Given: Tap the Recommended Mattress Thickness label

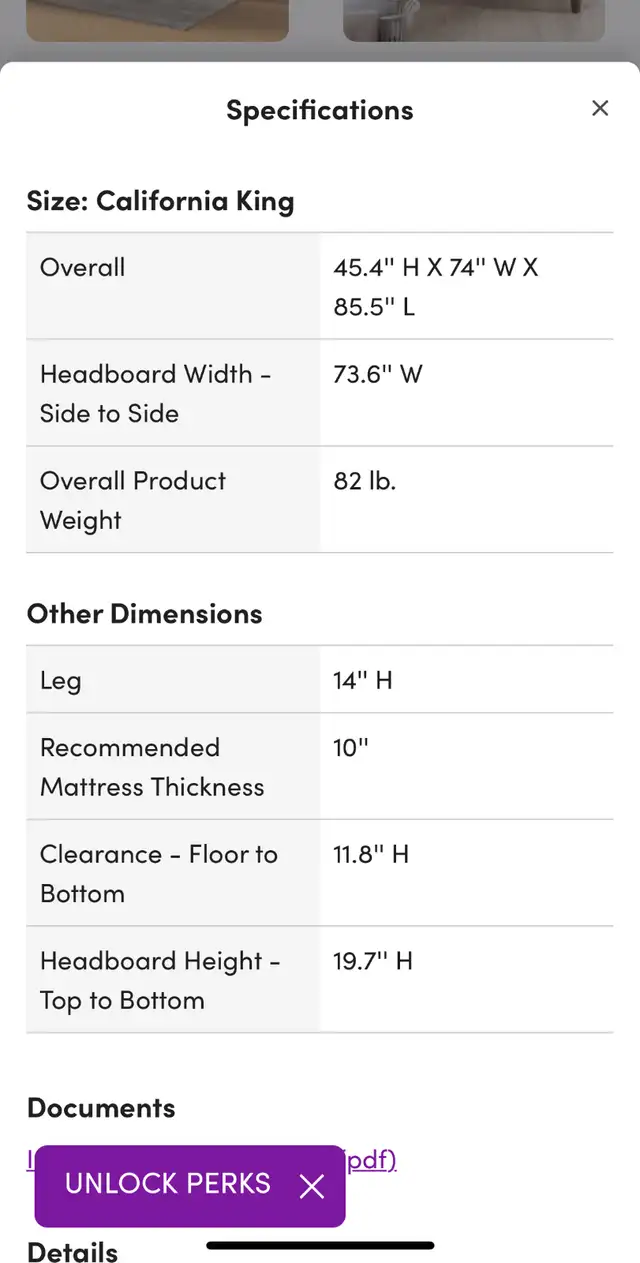Looking at the screenshot, I should pos(152,767).
